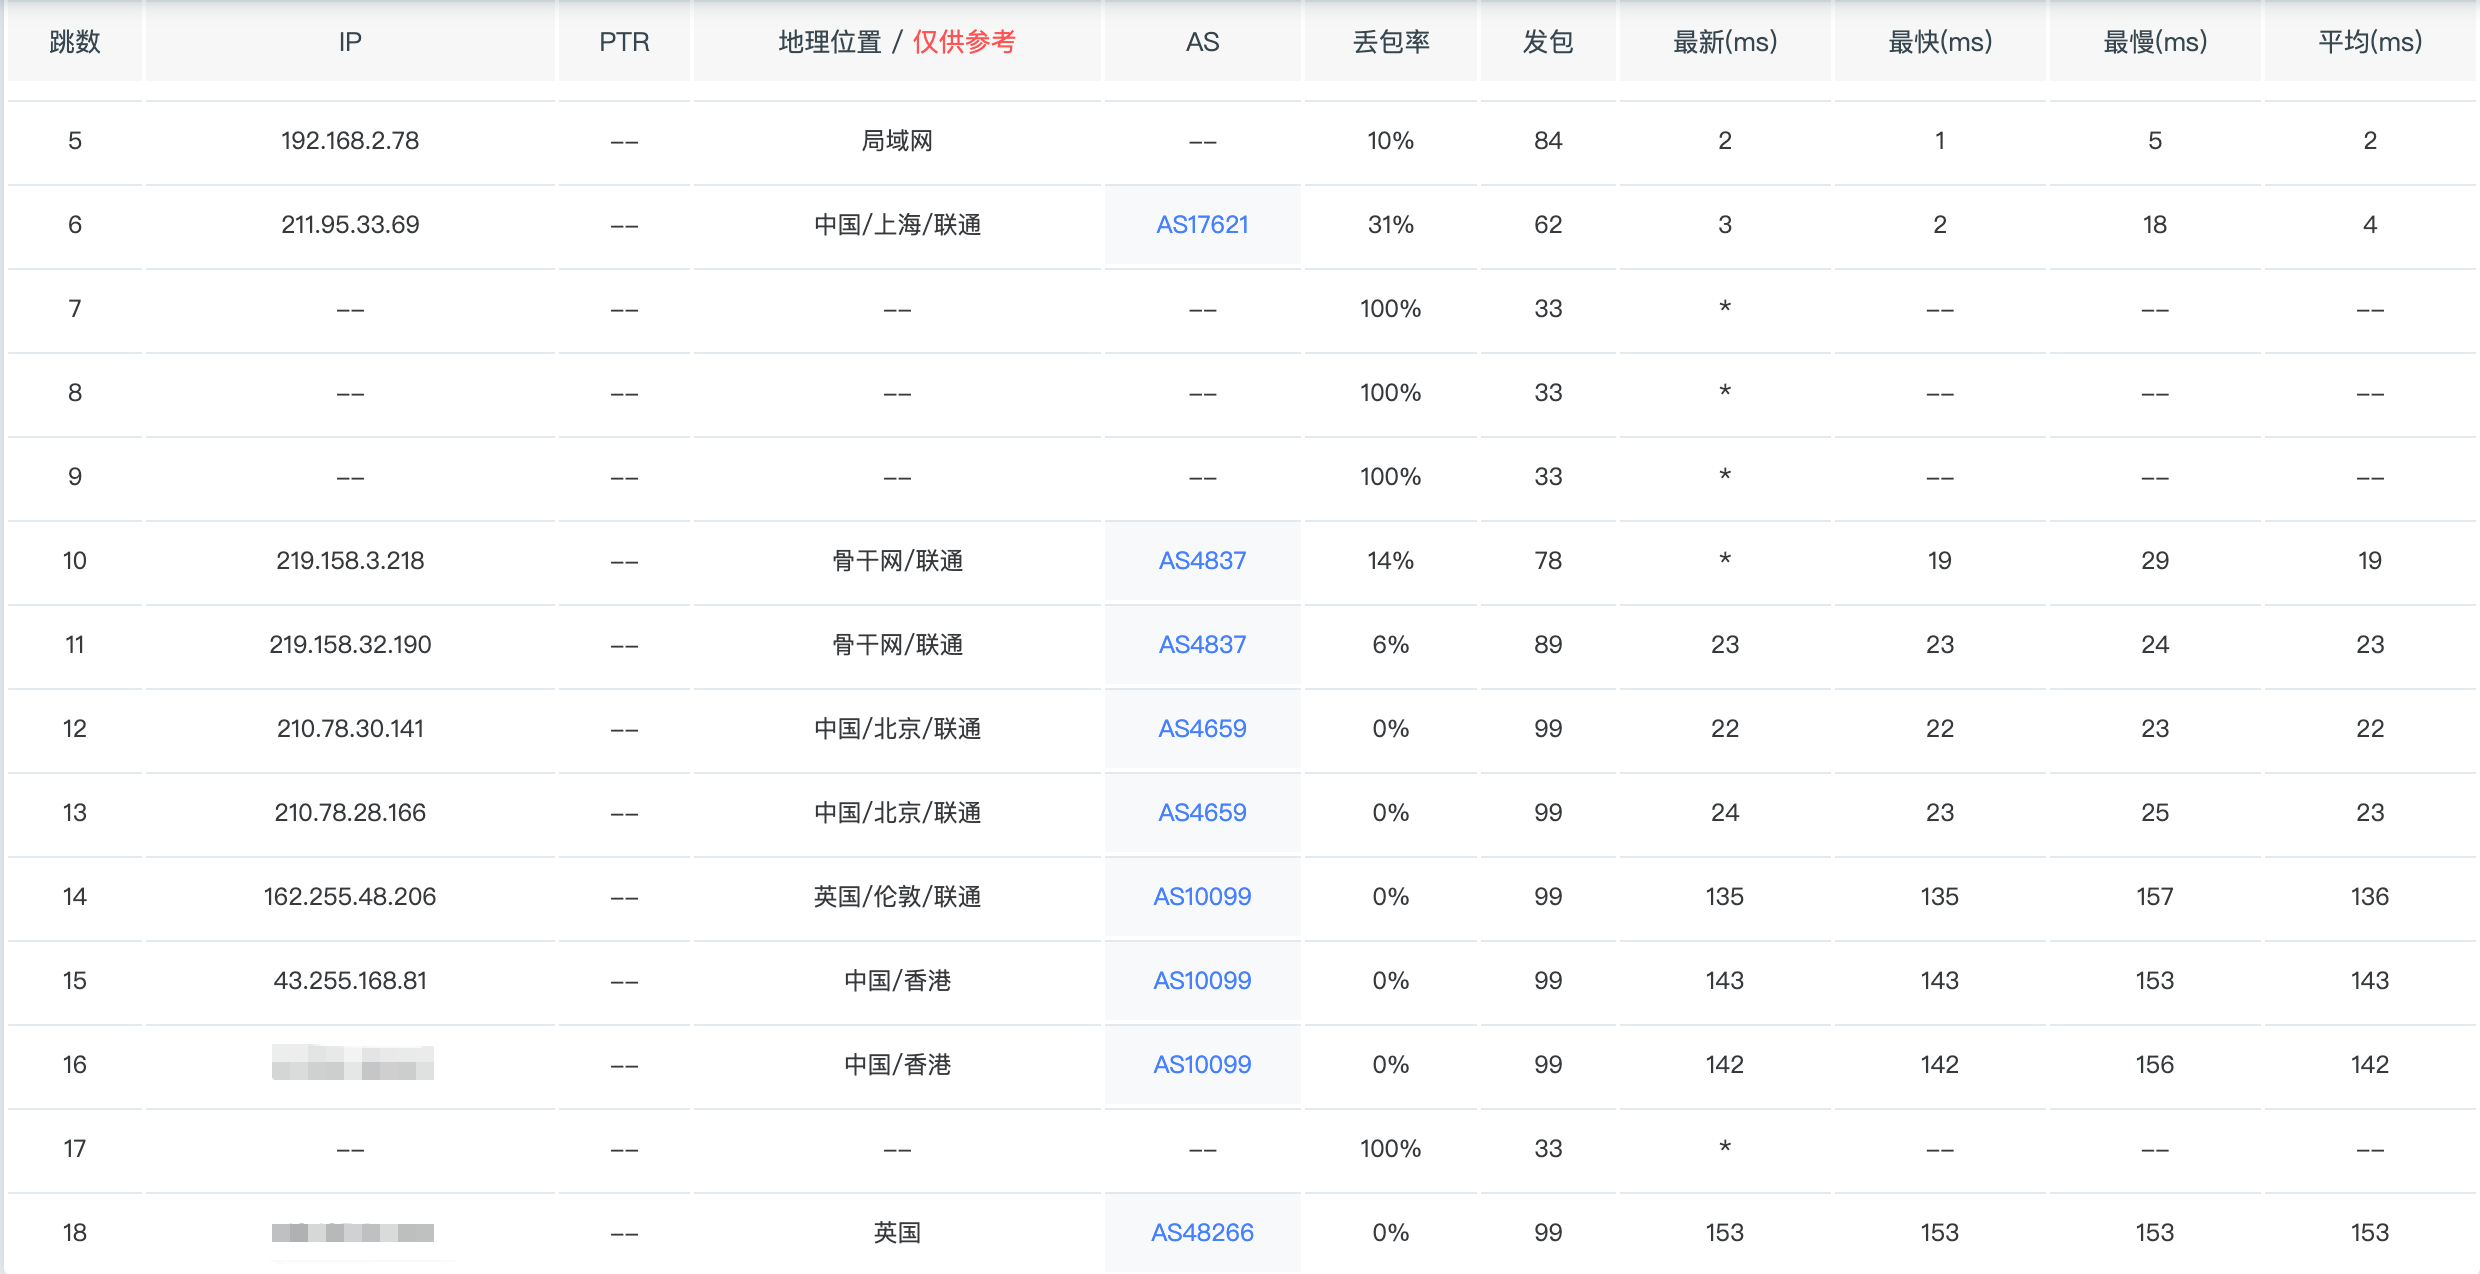
Task: Click the 最慢(ms) column header
Action: (x=2154, y=42)
